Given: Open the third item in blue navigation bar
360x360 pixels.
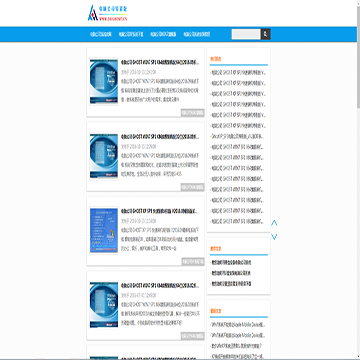Looking at the screenshot, I should point(163,34).
